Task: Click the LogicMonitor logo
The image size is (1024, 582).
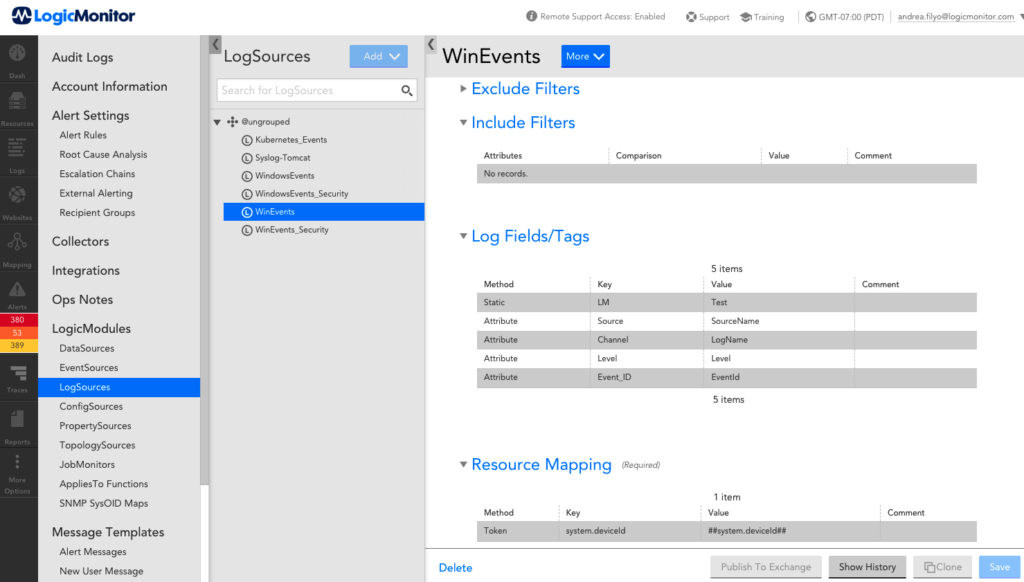Action: [x=73, y=16]
